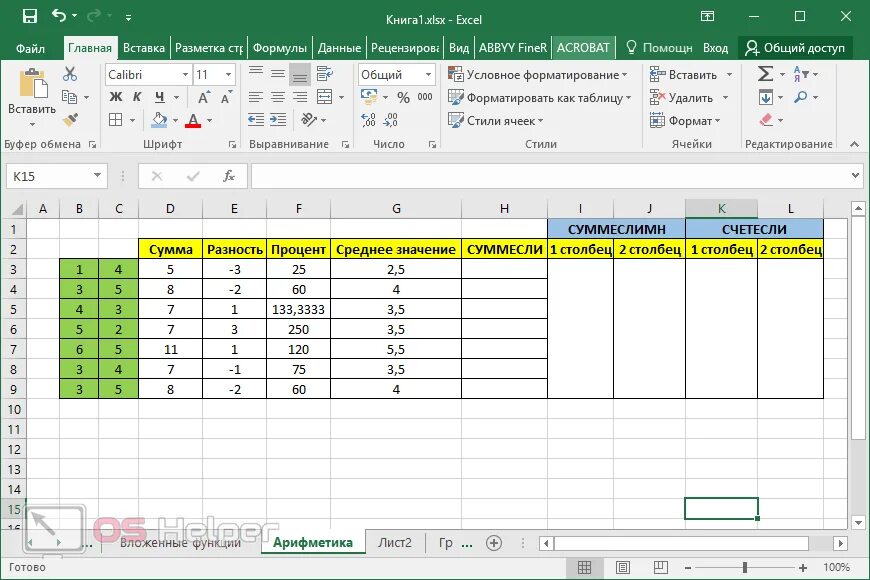The height and width of the screenshot is (580, 870).
Task: Align cell content to bottom
Action: click(x=300, y=74)
